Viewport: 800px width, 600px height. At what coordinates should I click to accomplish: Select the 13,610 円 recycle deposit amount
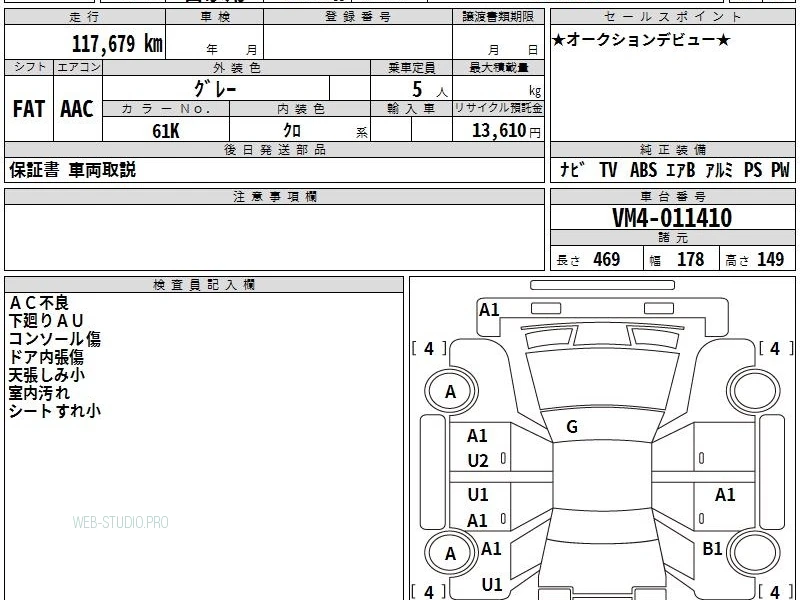(506, 131)
